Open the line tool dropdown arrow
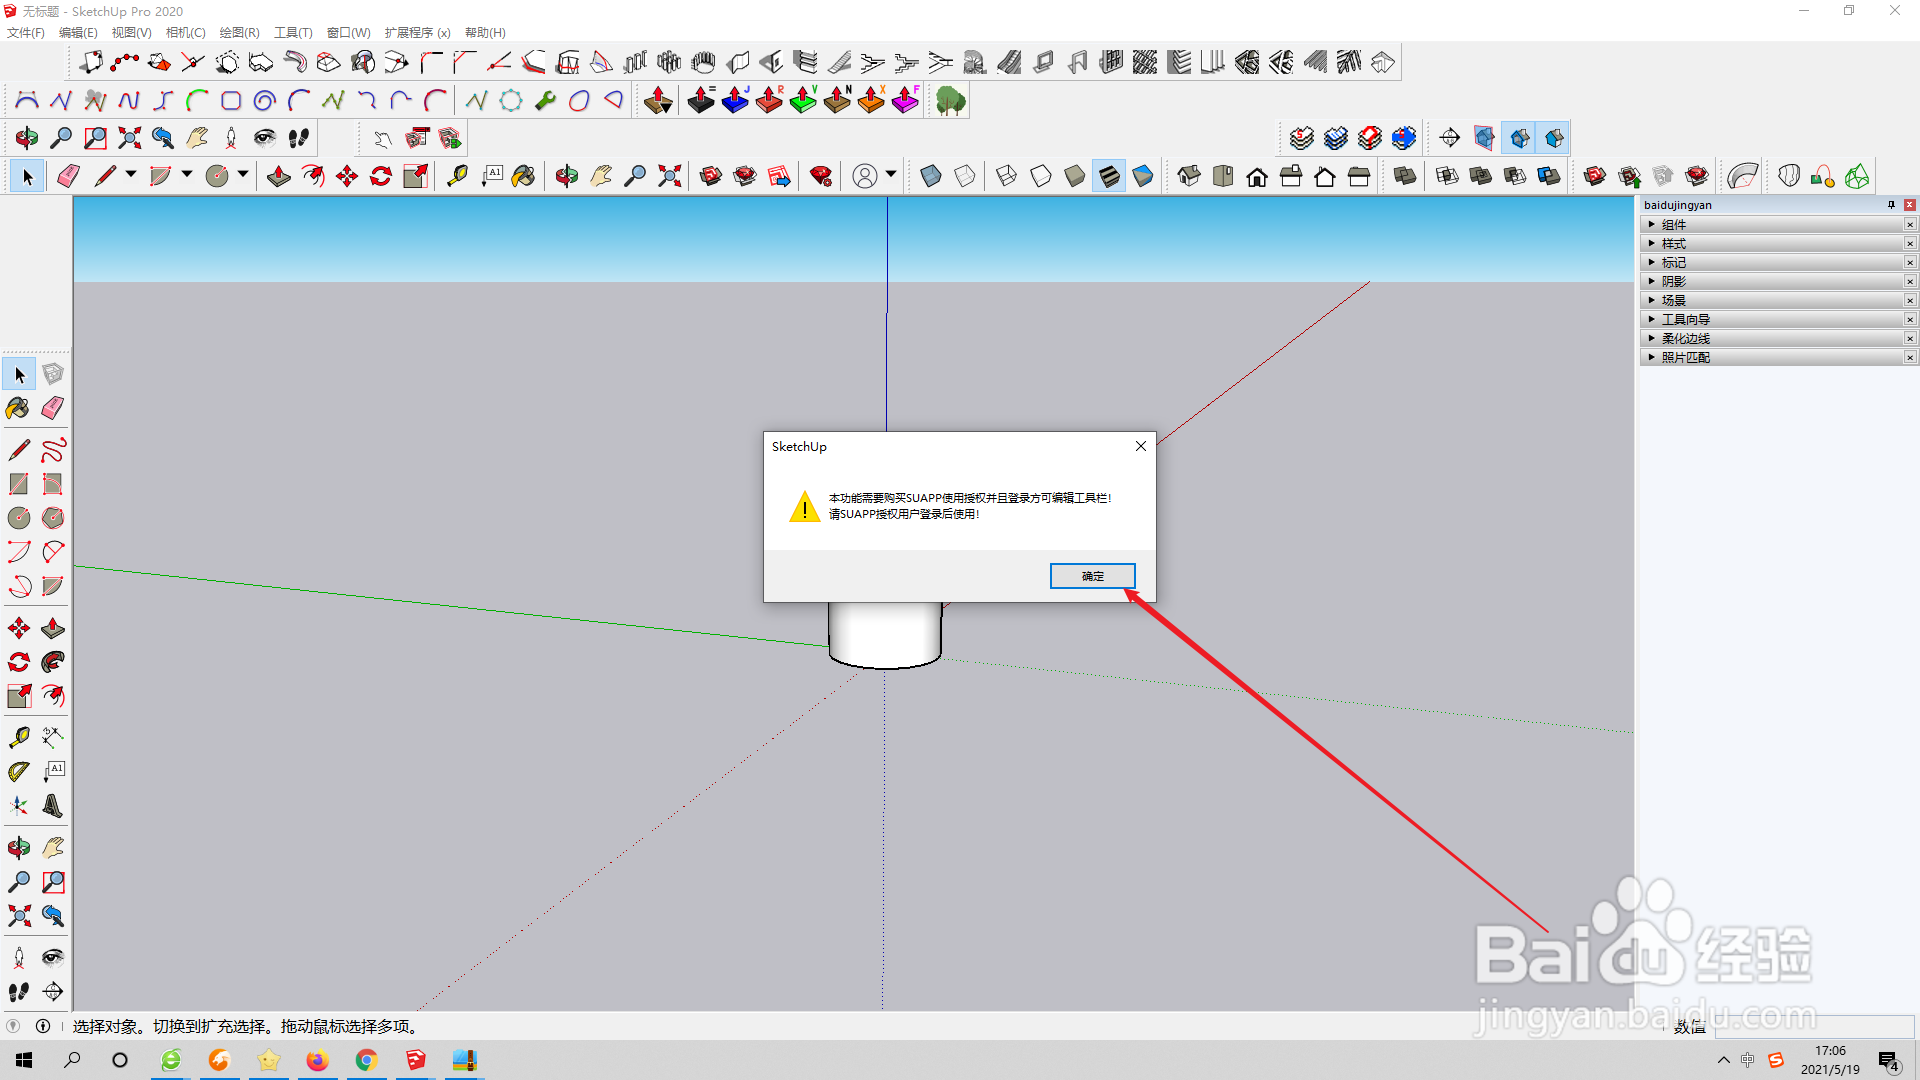The image size is (1920, 1080). point(131,175)
